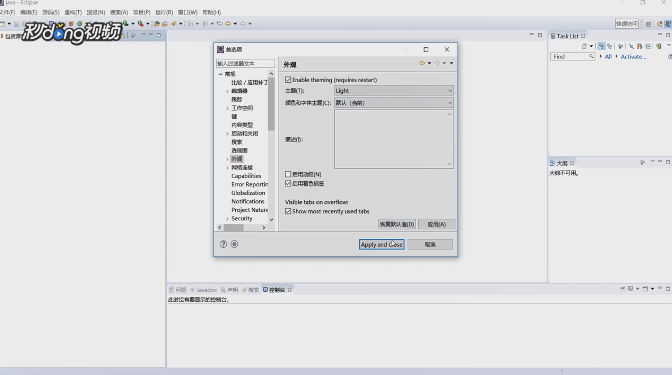Click the Apply (A) button
The height and width of the screenshot is (375, 672).
coord(437,224)
